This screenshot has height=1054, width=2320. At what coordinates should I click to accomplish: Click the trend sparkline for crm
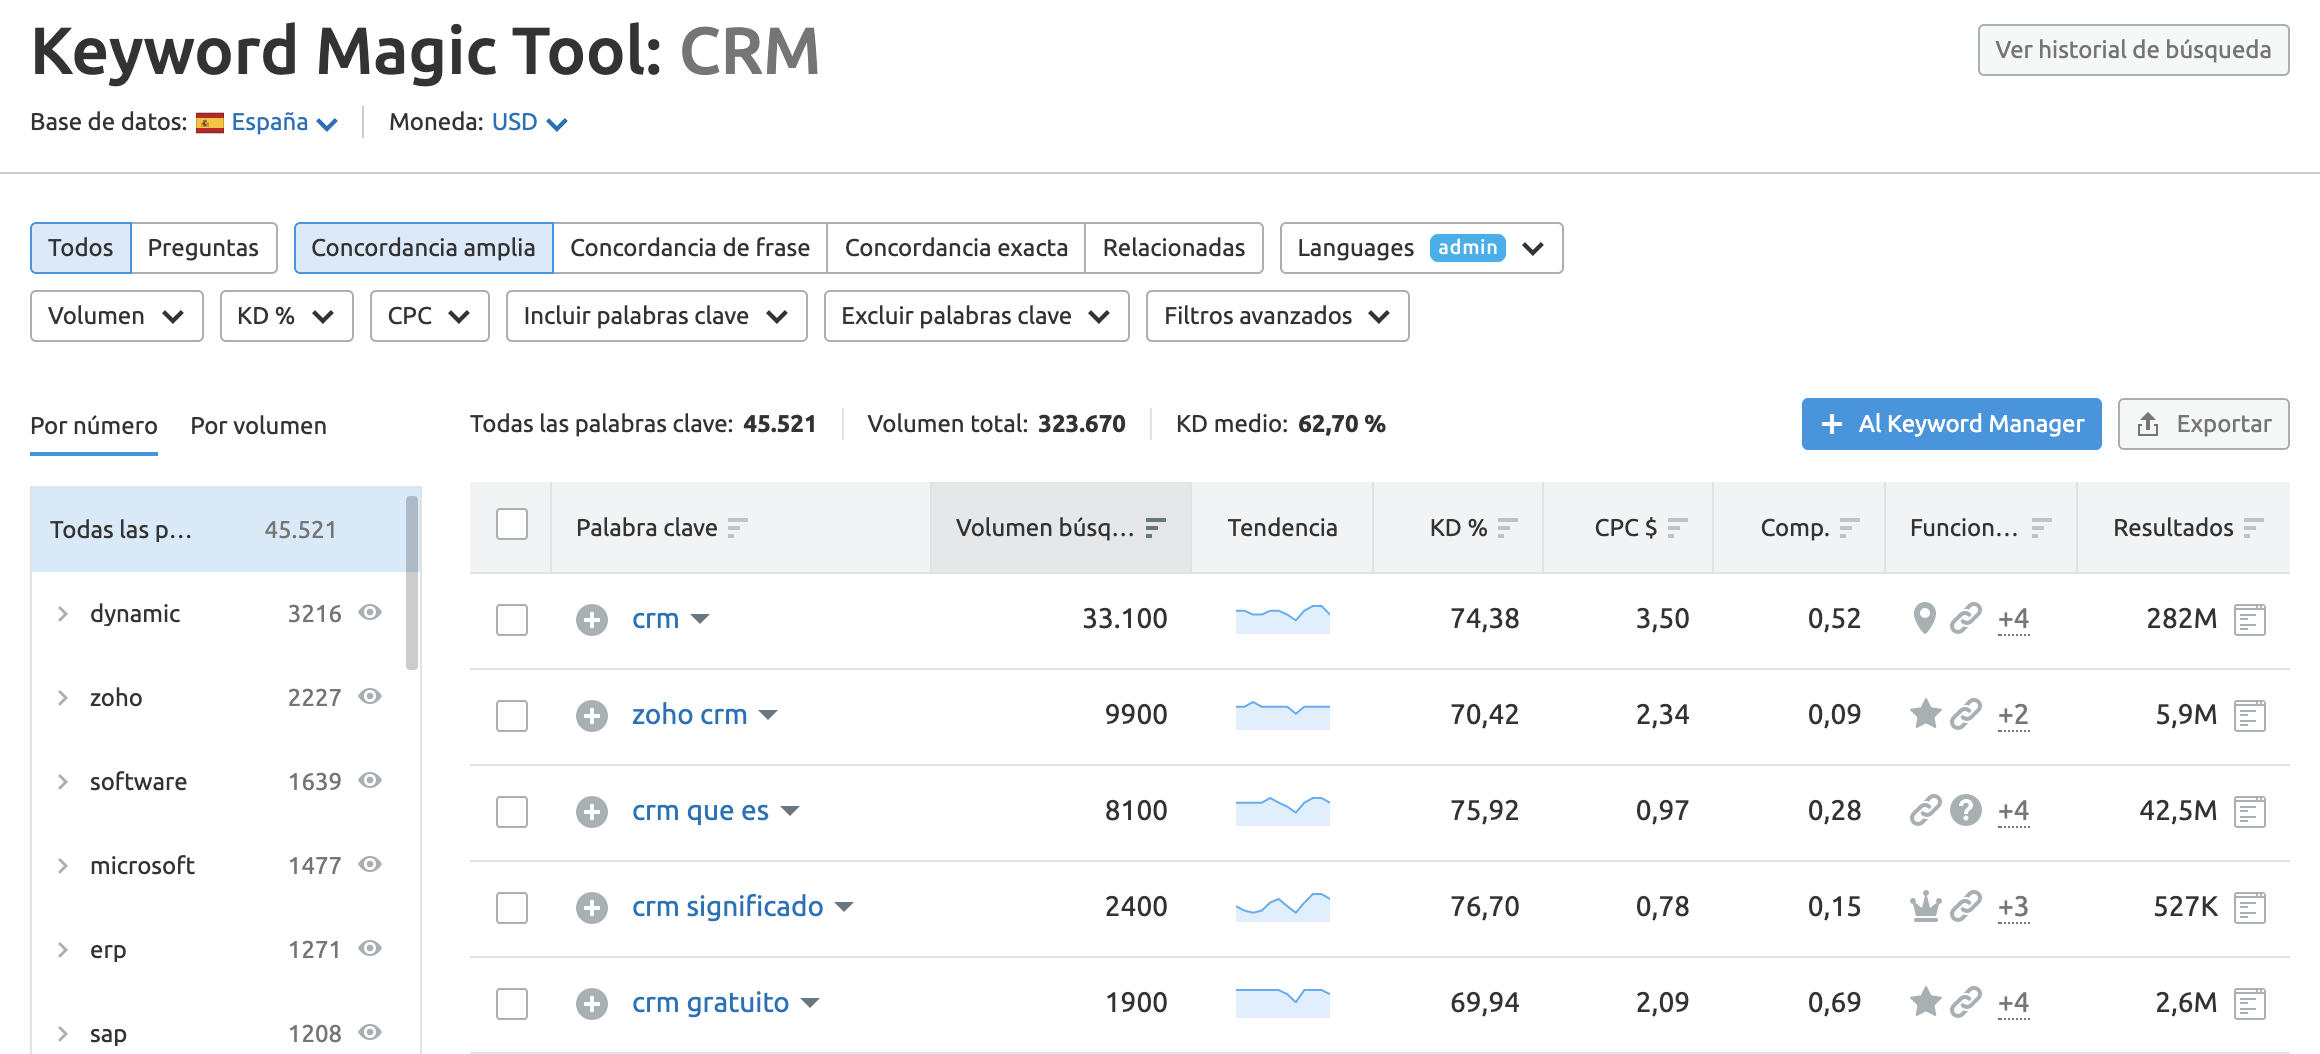[1282, 619]
